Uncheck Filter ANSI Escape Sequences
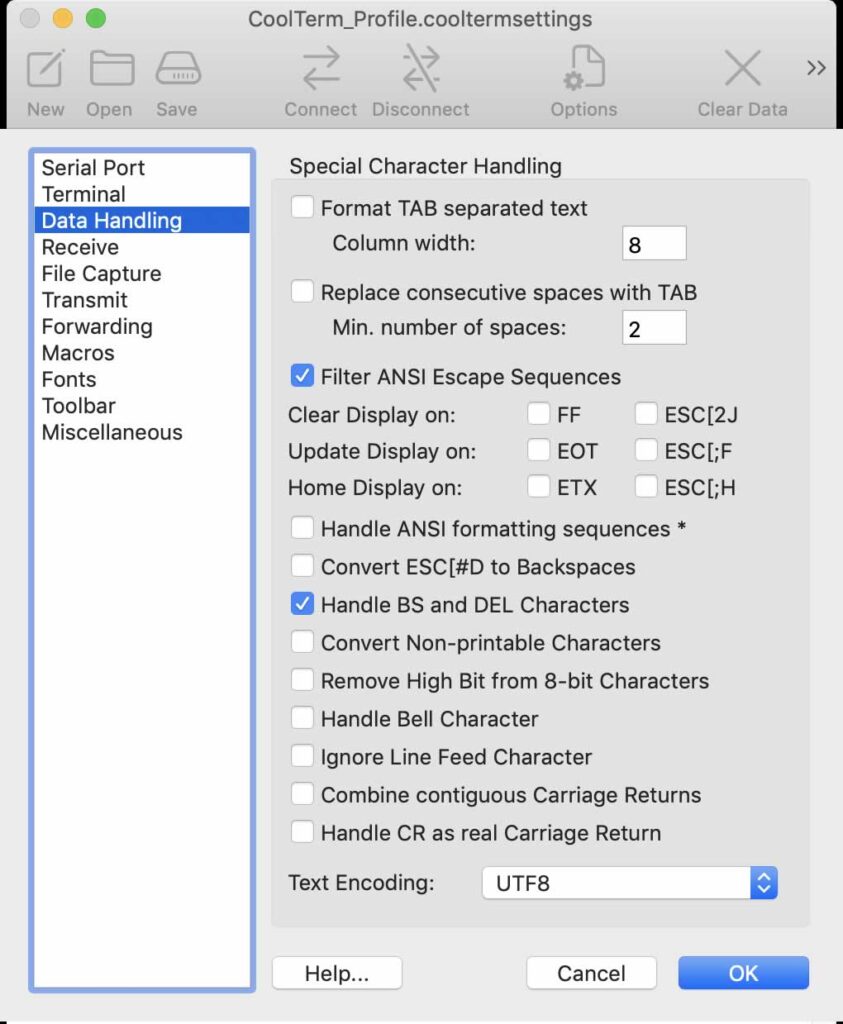The height and width of the screenshot is (1024, 843). [x=302, y=376]
